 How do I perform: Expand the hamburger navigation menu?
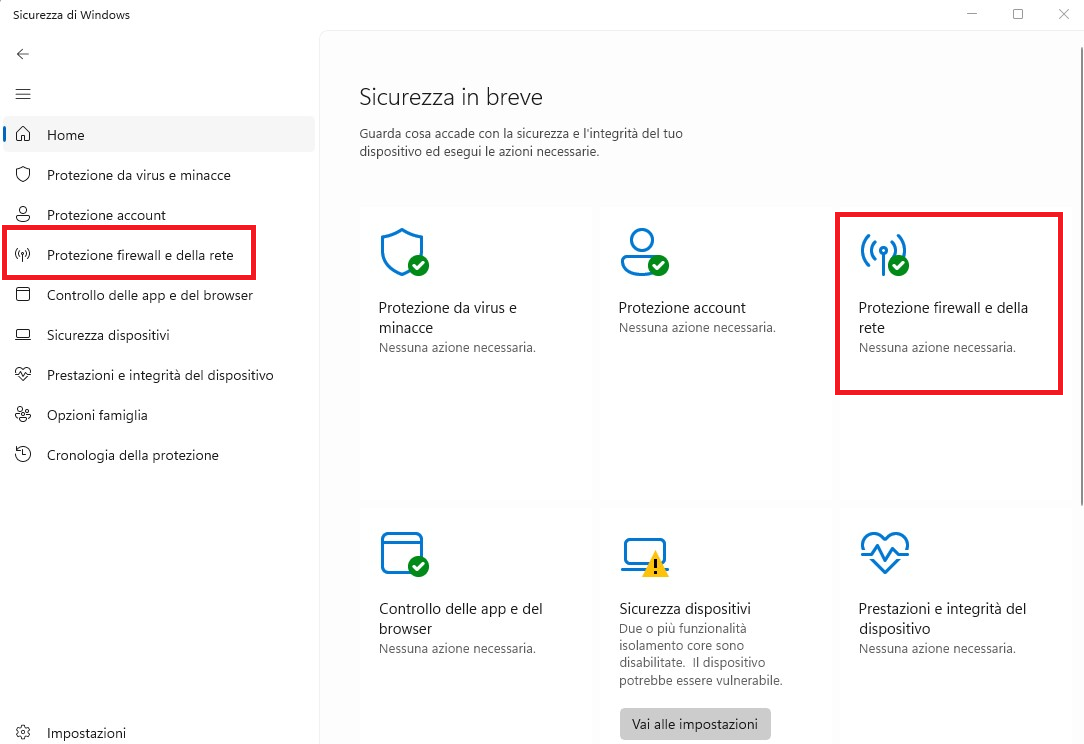23,94
